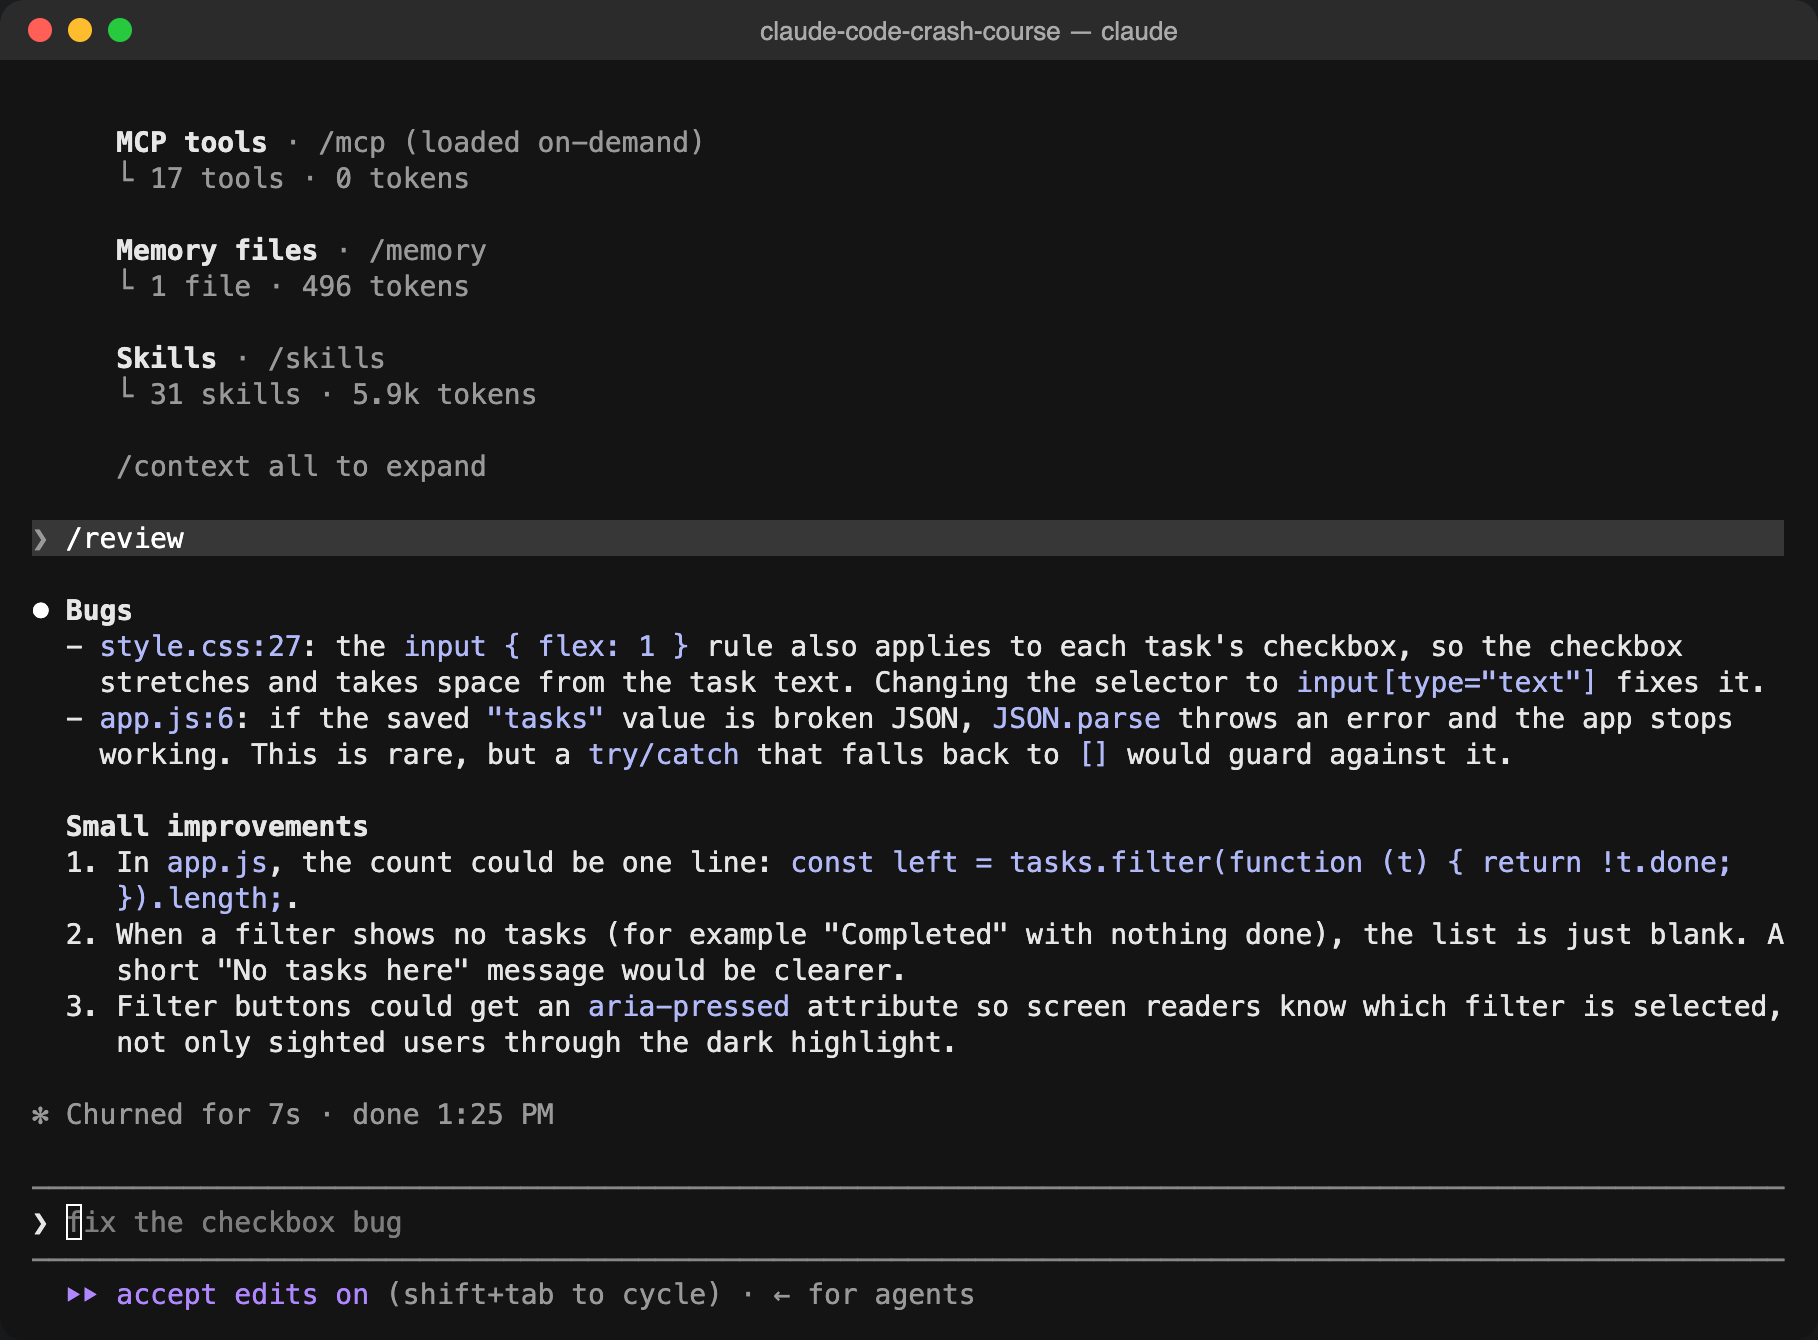Click the 'Memory files' heading
The width and height of the screenshot is (1818, 1340).
216,250
